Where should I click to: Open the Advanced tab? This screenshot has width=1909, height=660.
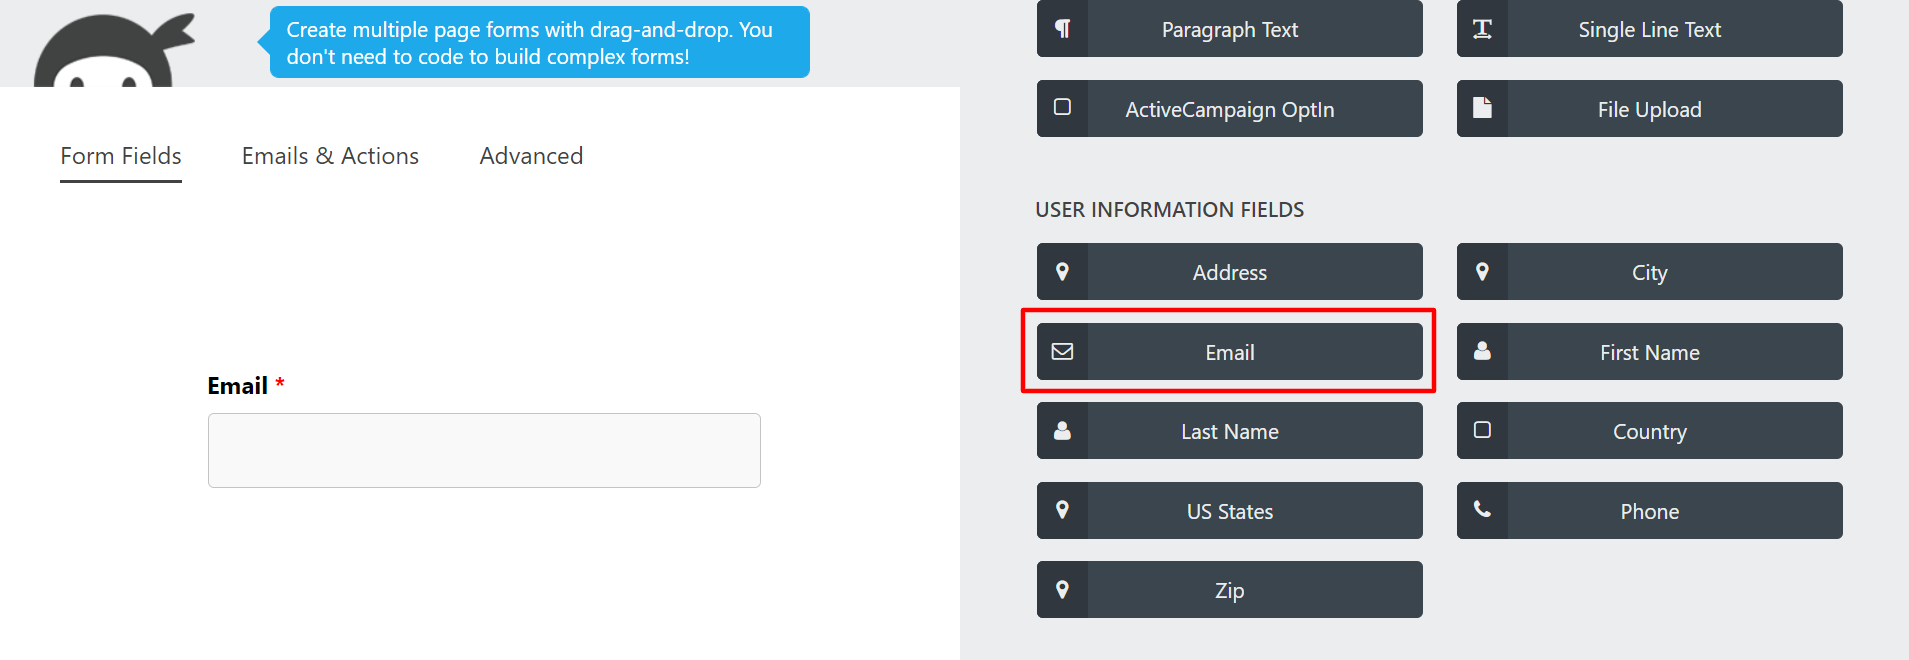click(x=531, y=156)
